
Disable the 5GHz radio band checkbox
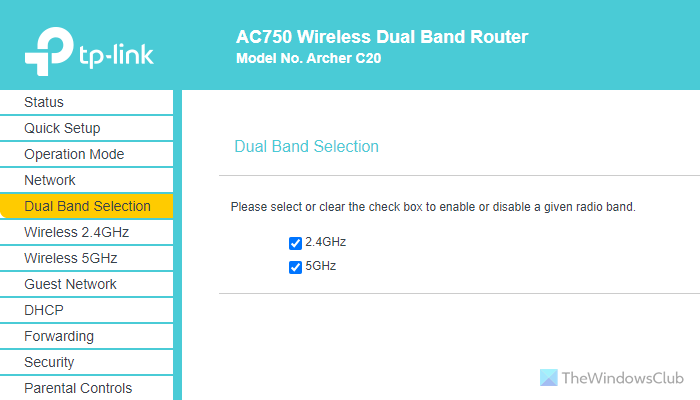pos(295,267)
